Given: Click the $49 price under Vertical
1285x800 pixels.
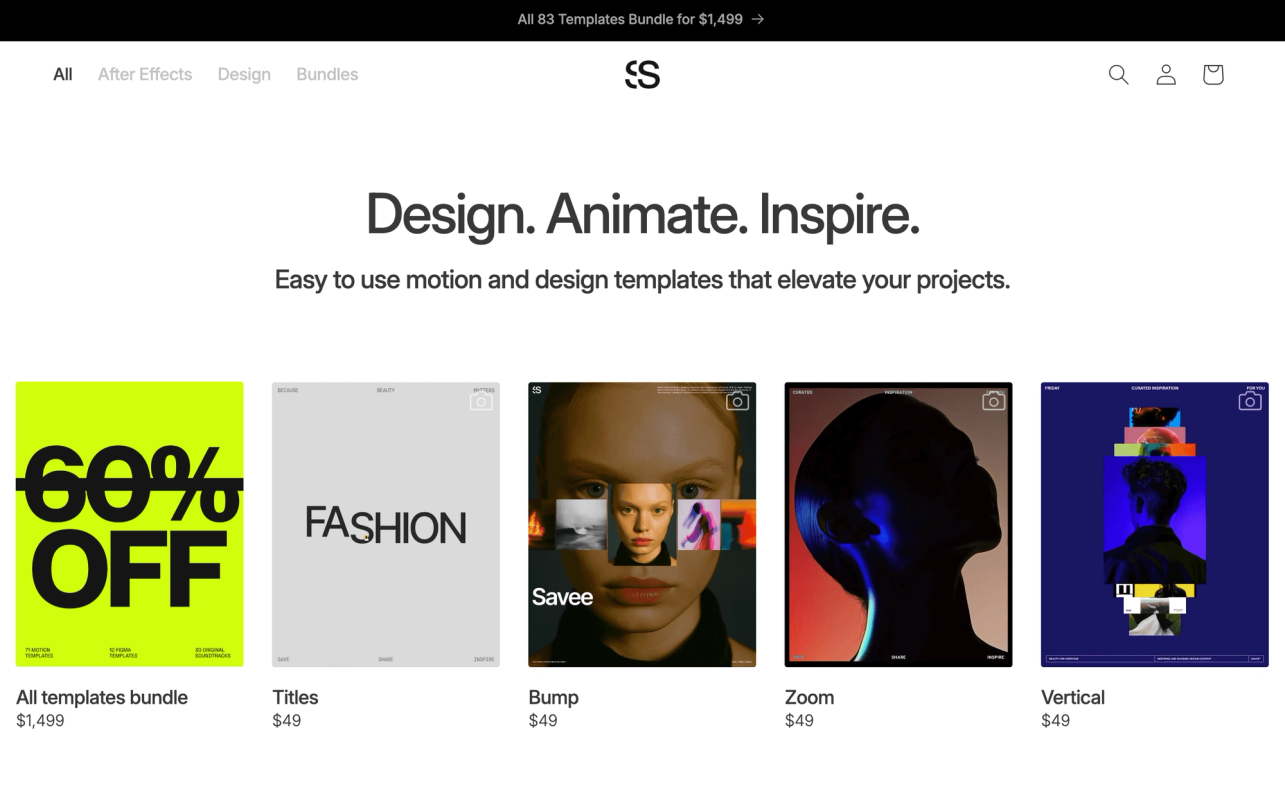Looking at the screenshot, I should click(1055, 720).
